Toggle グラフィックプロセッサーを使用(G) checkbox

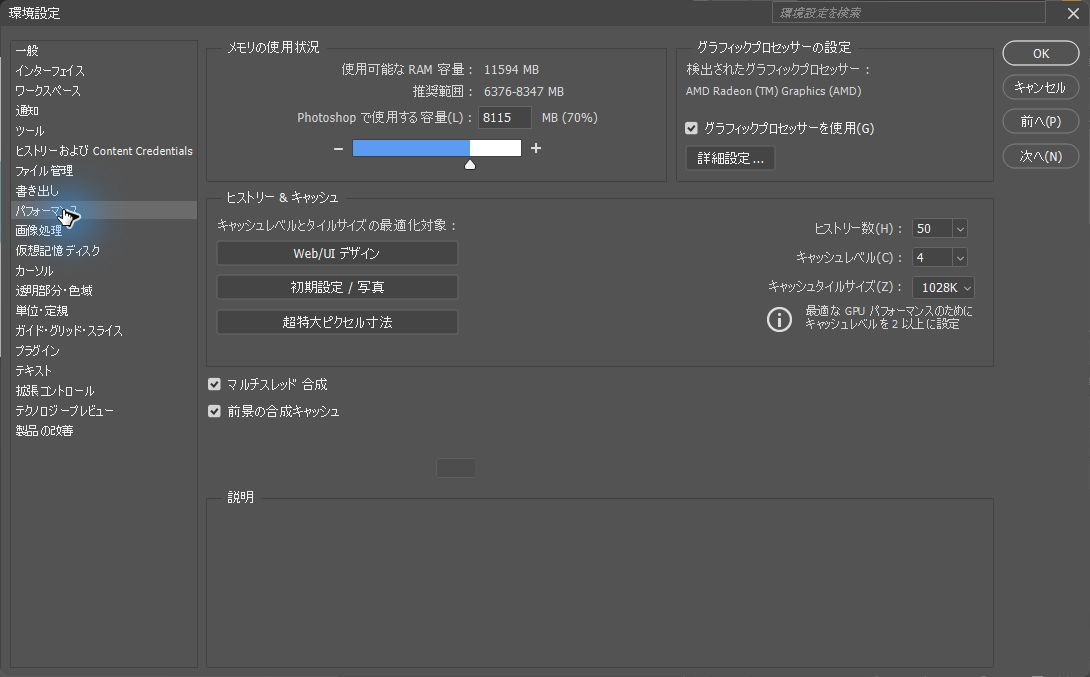691,128
